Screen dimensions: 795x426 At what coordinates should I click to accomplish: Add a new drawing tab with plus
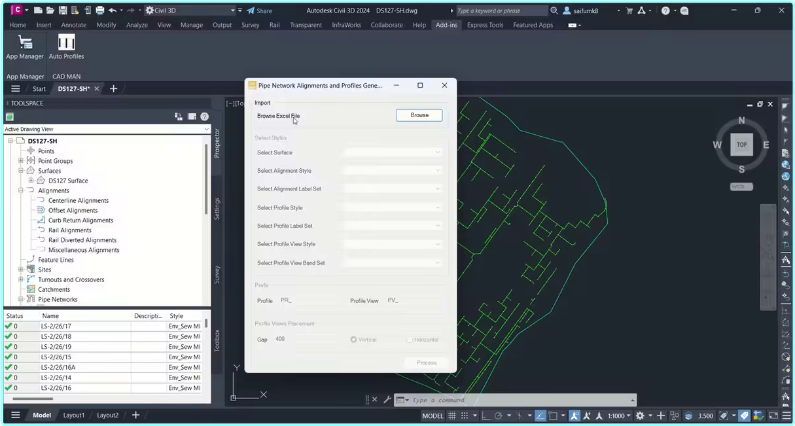113,89
